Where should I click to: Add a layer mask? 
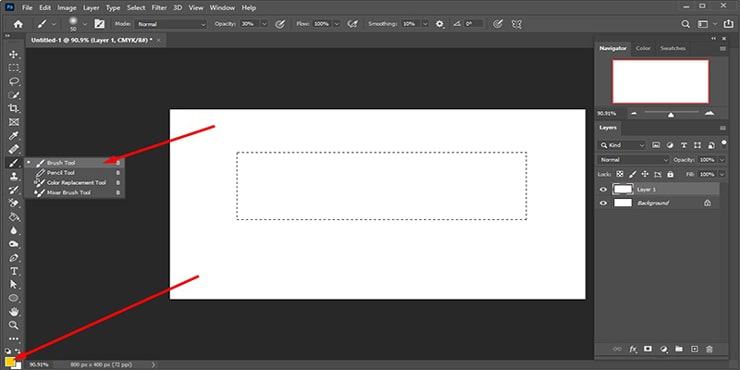(648, 349)
